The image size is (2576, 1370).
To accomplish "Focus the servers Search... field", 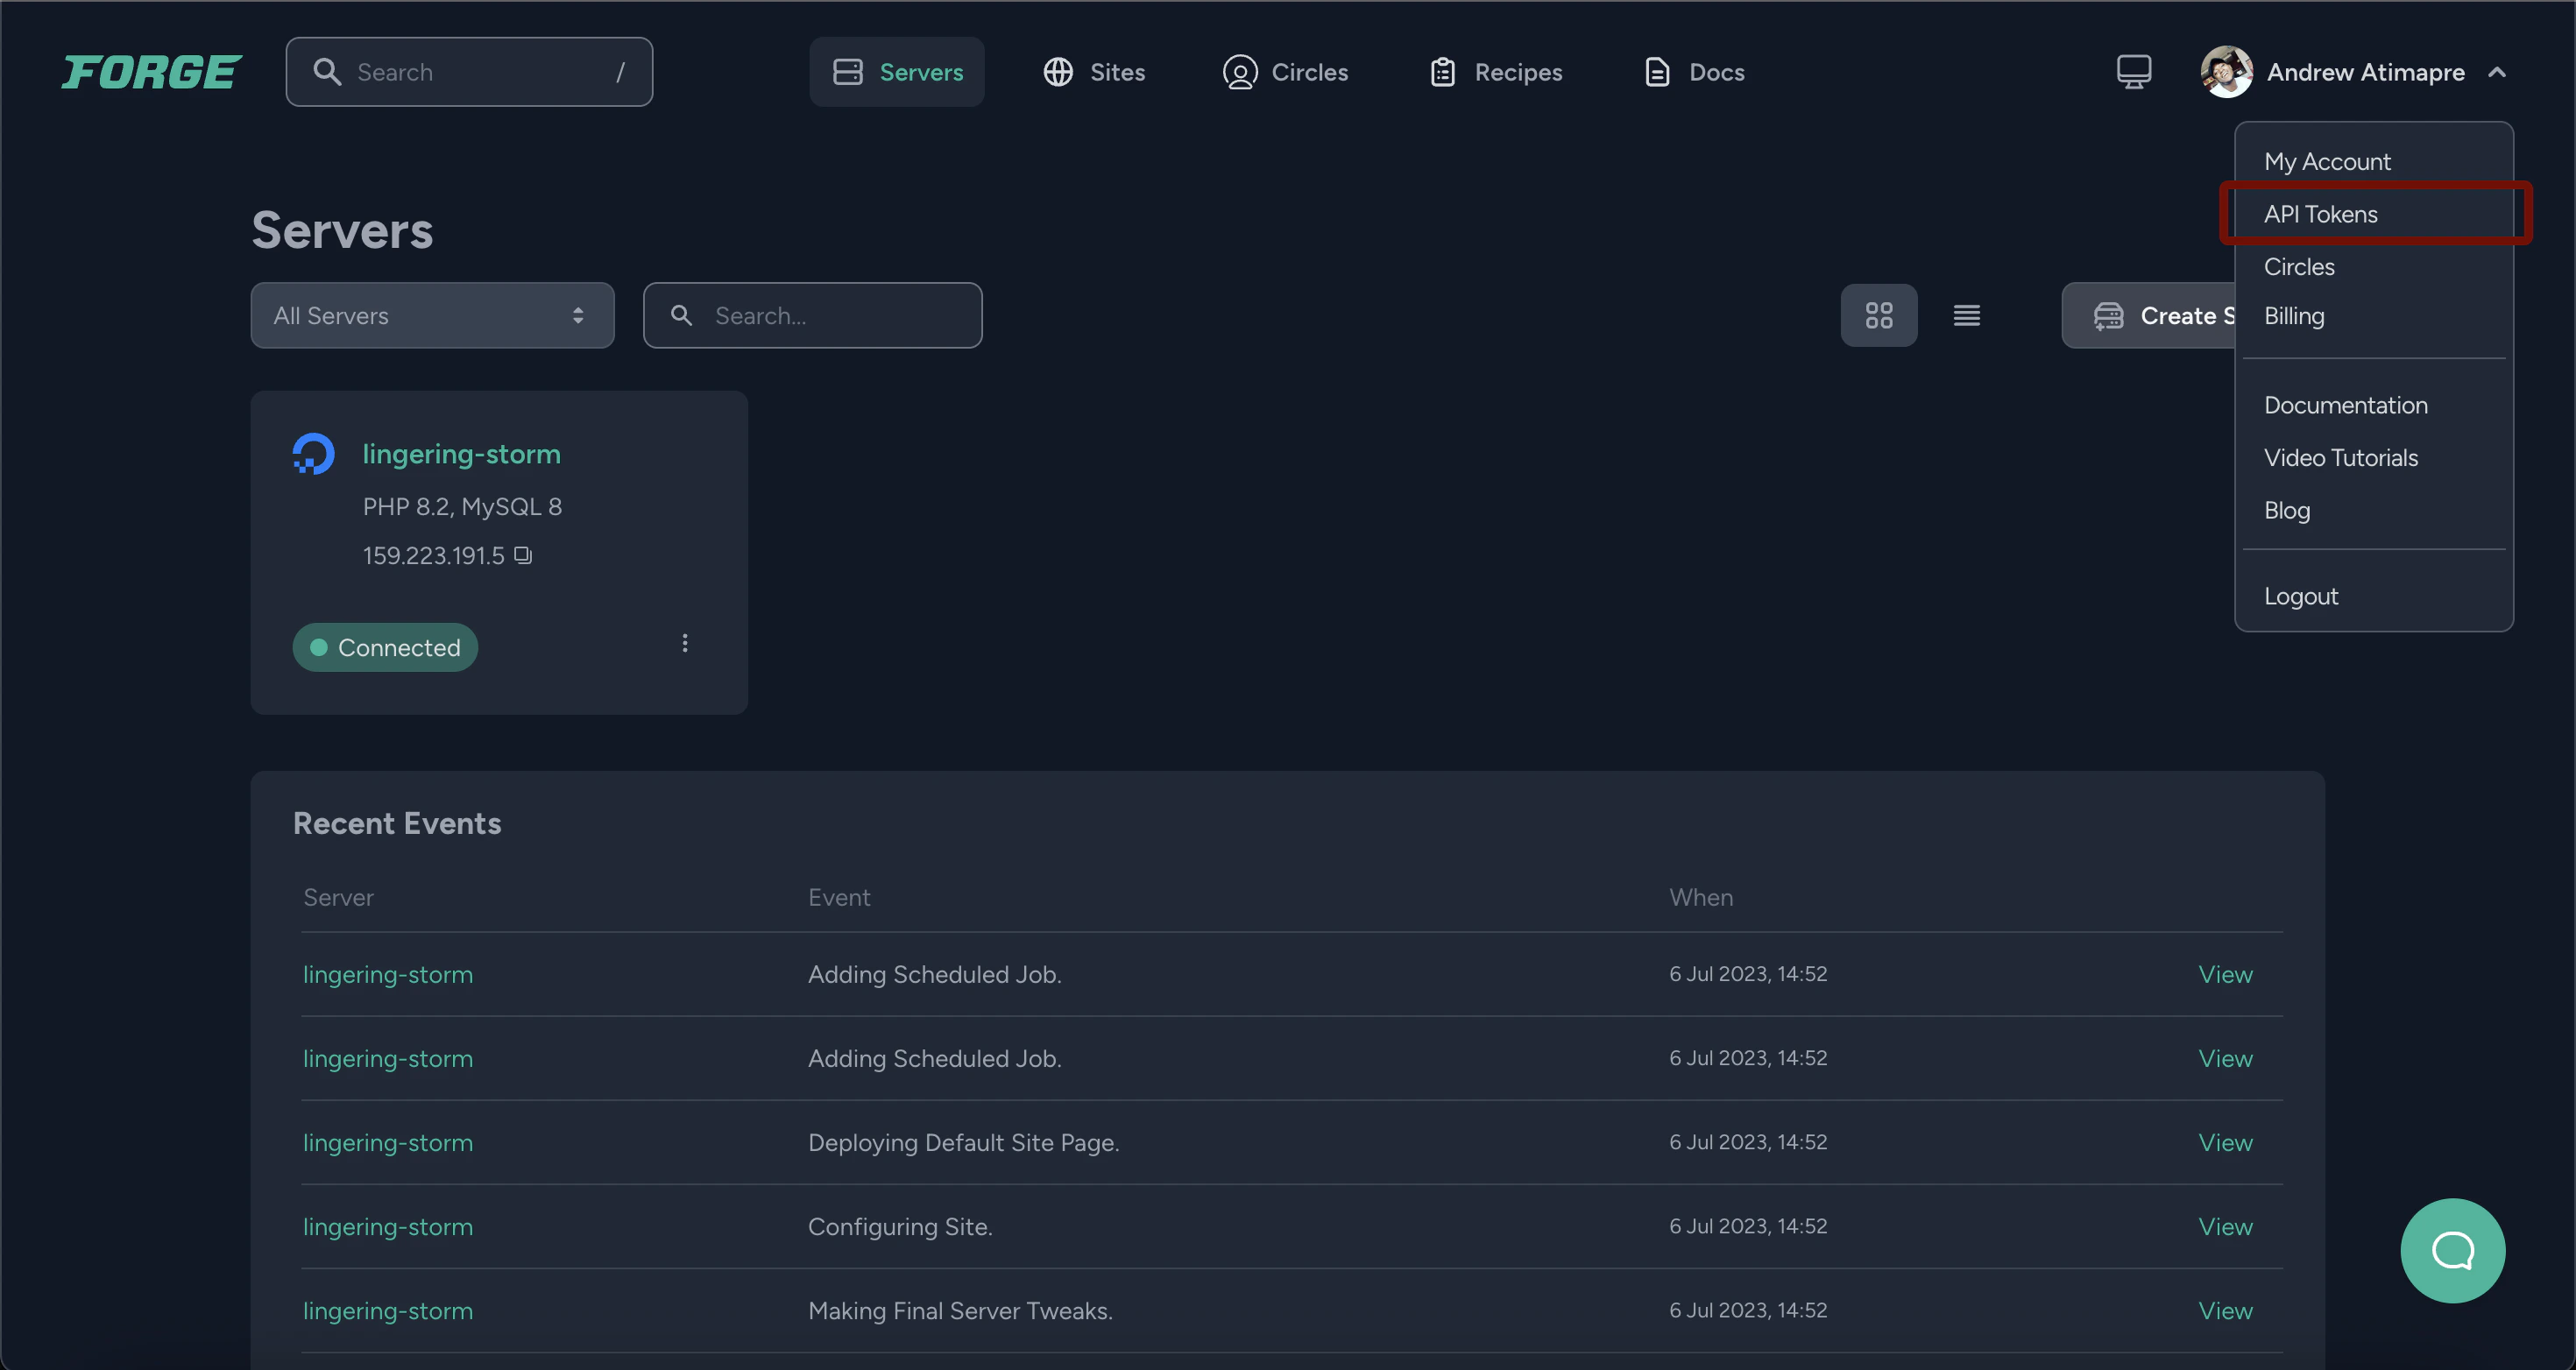I will pos(812,315).
